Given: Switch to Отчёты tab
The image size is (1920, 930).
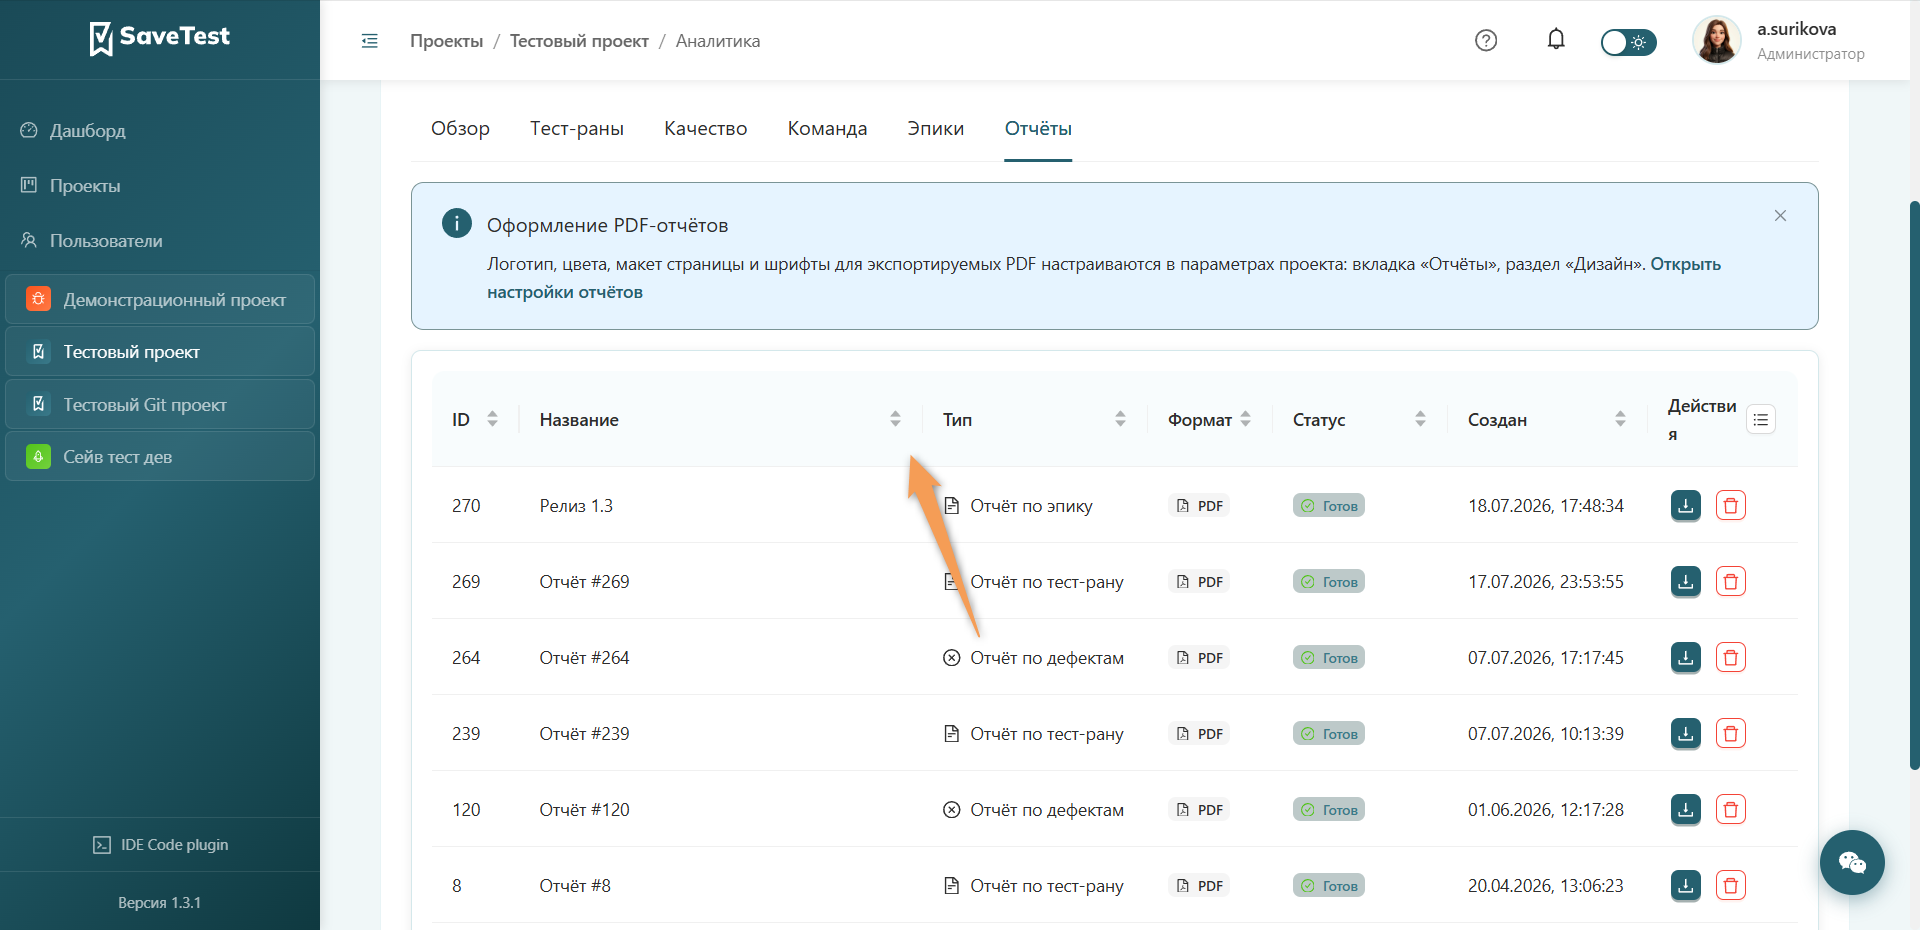Looking at the screenshot, I should coord(1038,129).
